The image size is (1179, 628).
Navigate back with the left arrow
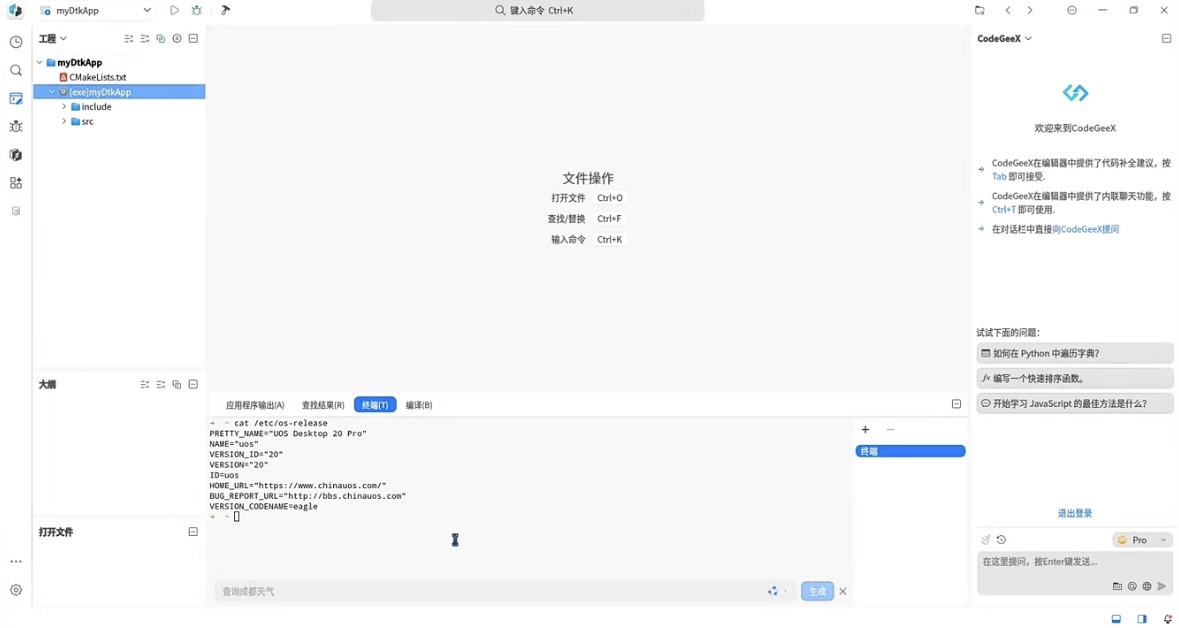pyautogui.click(x=1008, y=11)
